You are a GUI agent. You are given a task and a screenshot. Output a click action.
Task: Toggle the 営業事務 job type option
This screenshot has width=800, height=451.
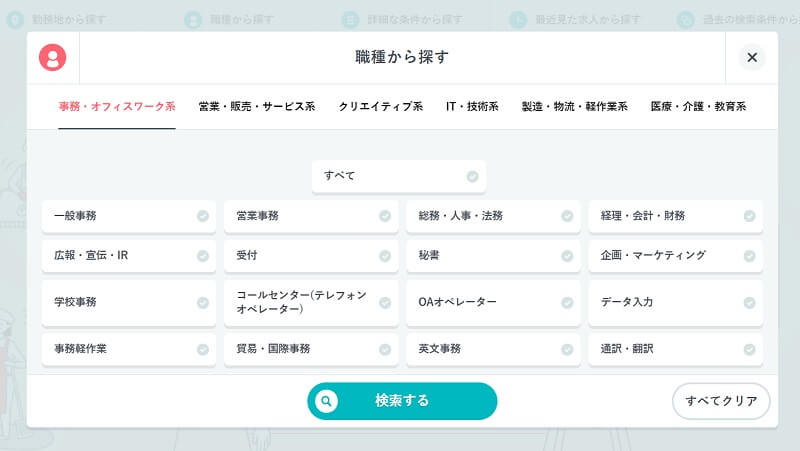[x=310, y=216]
